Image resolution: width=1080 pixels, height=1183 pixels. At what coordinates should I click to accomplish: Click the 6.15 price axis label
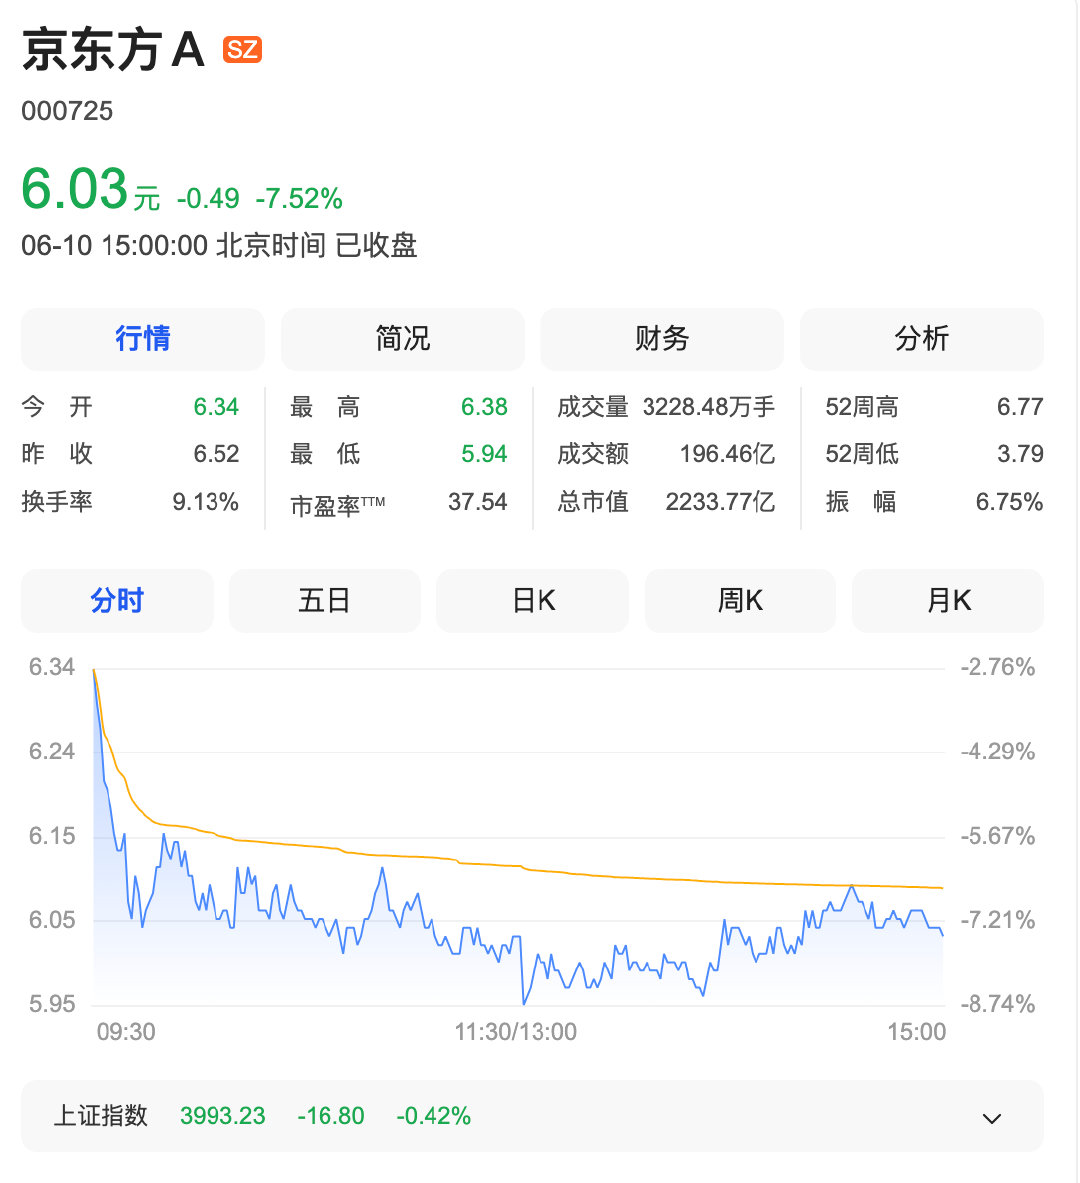[x=52, y=836]
